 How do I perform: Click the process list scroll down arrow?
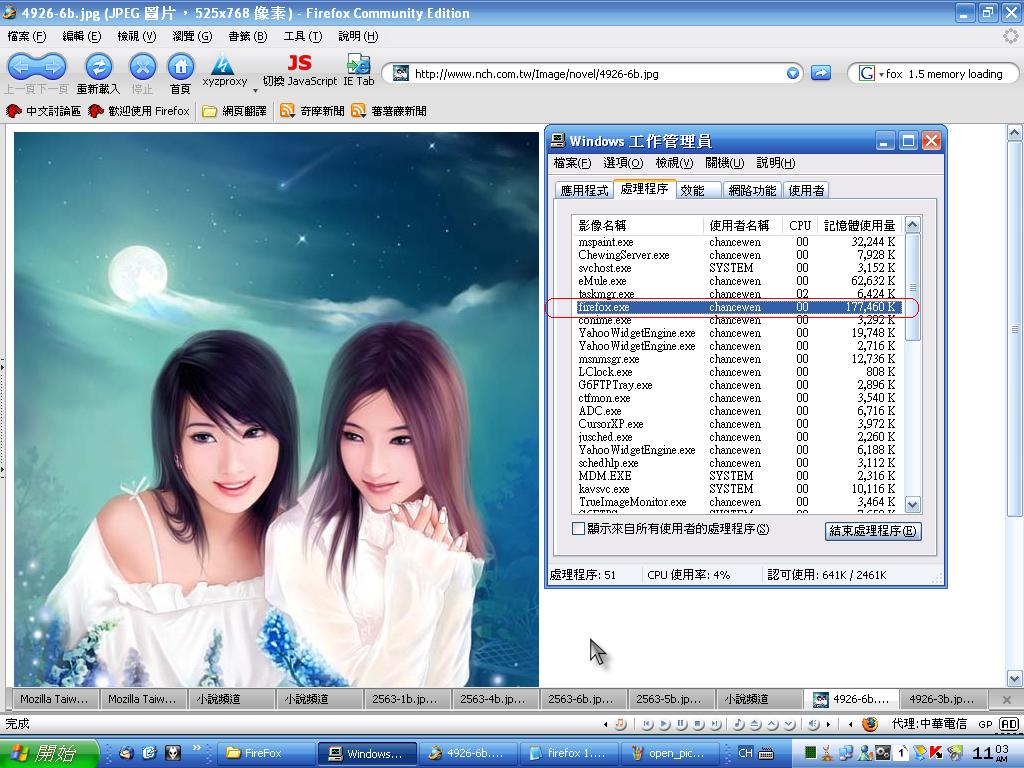click(x=912, y=505)
